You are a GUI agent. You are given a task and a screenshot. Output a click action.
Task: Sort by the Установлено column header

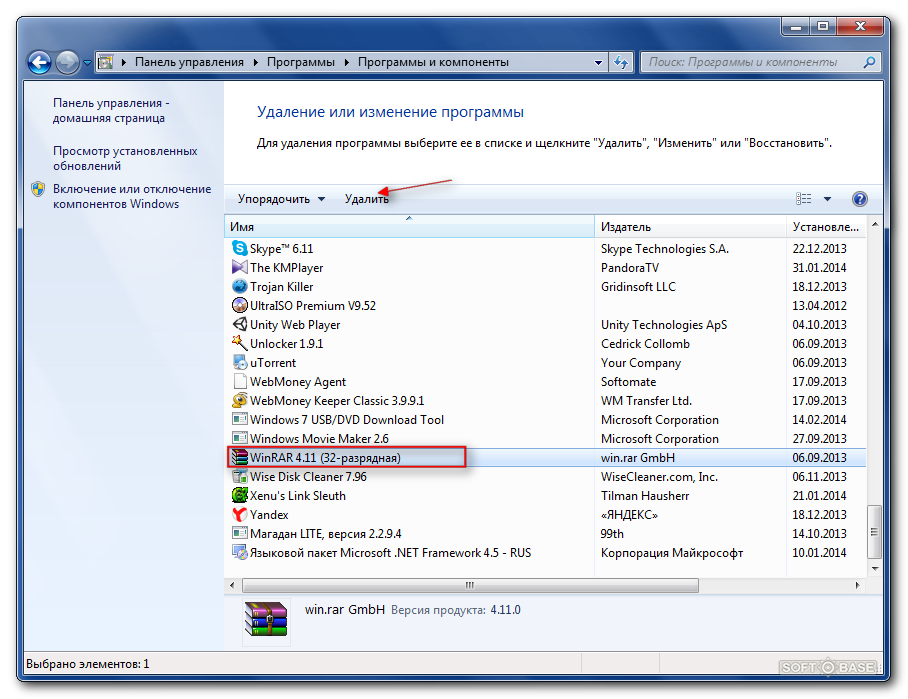[x=826, y=227]
